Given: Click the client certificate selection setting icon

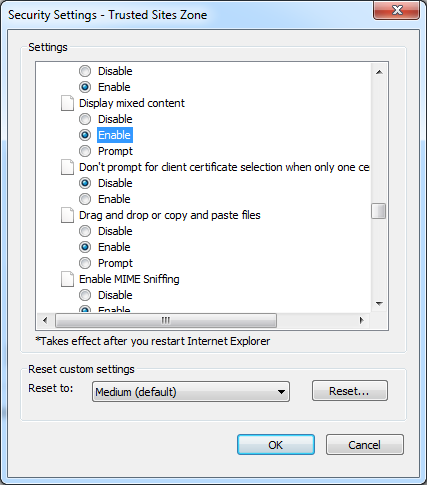Looking at the screenshot, I should pos(67,167).
